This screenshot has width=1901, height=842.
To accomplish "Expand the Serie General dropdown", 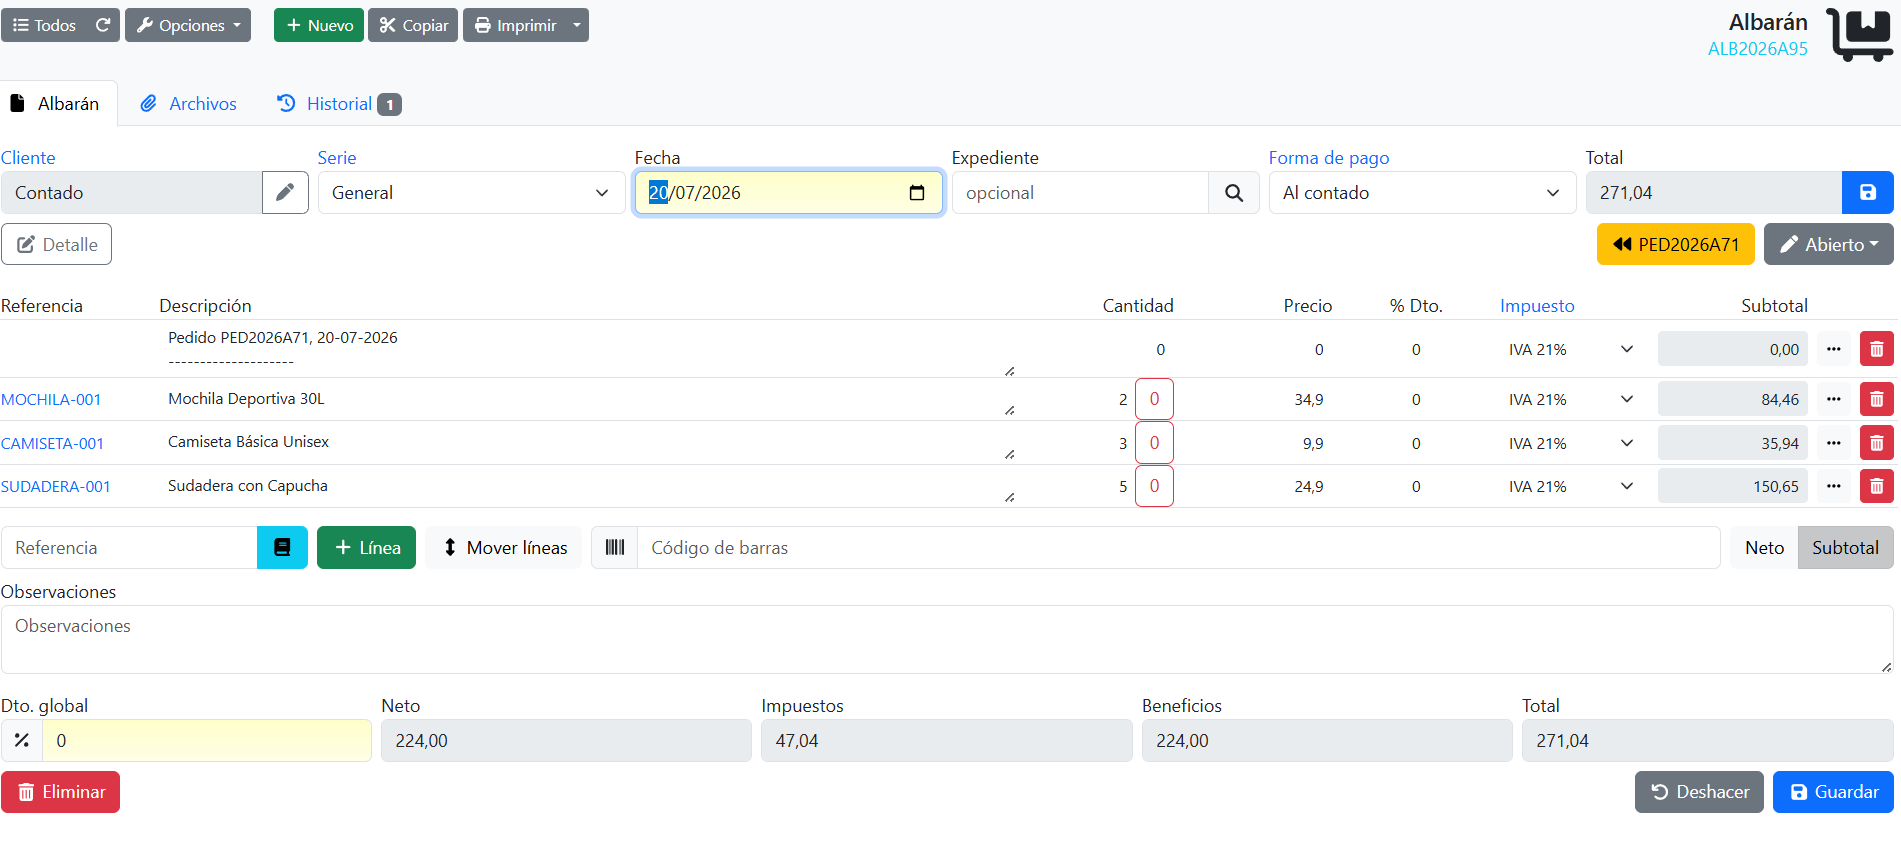I will pyautogui.click(x=471, y=192).
